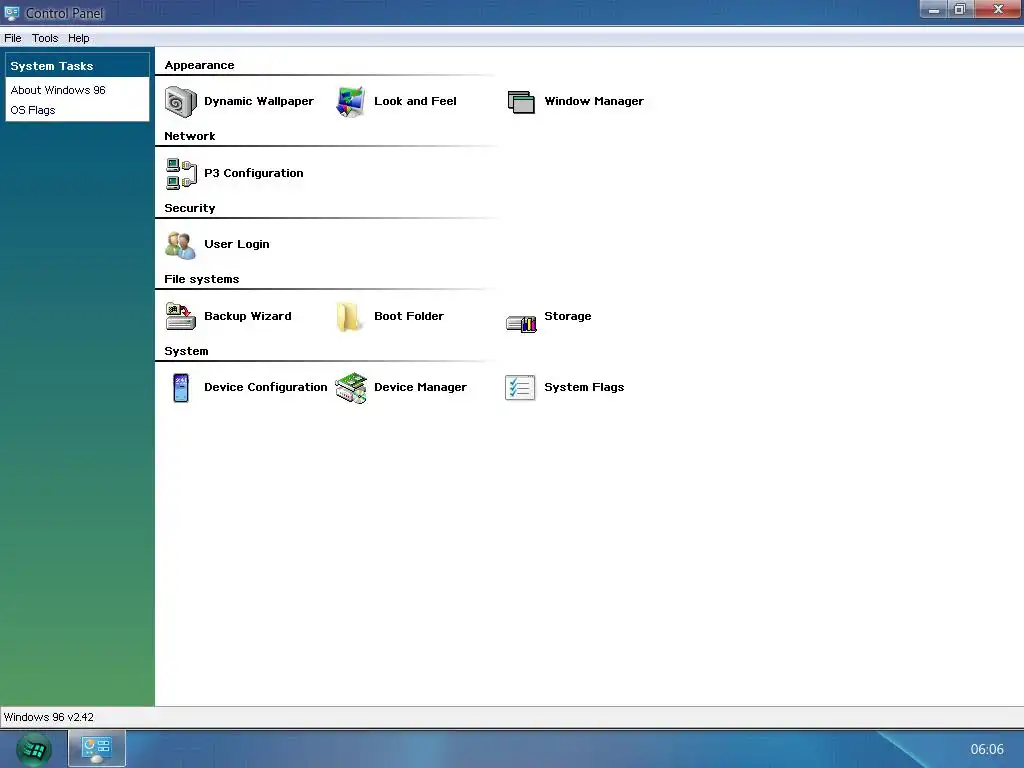The width and height of the screenshot is (1024, 768).
Task: Click the Backup Wizard label
Action: click(x=248, y=316)
